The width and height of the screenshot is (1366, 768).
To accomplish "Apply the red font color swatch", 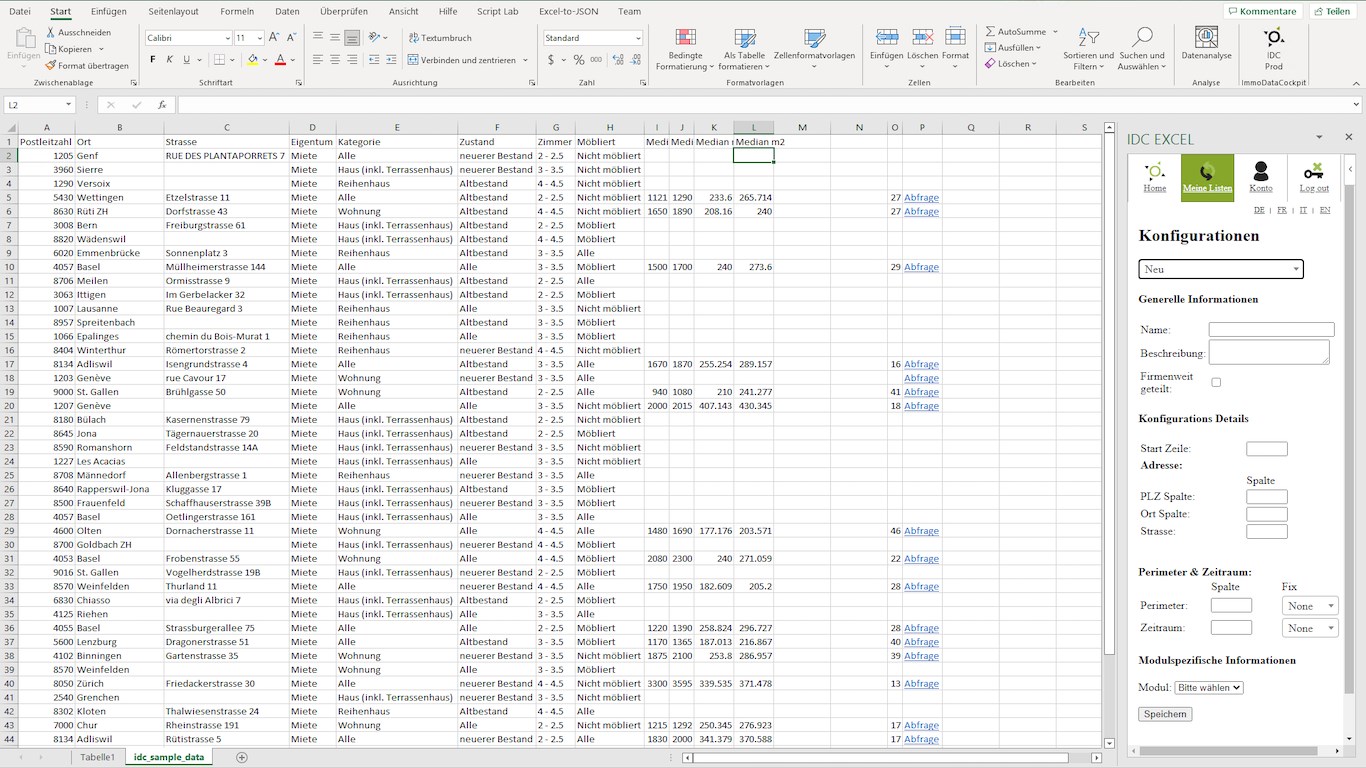I will tap(280, 60).
